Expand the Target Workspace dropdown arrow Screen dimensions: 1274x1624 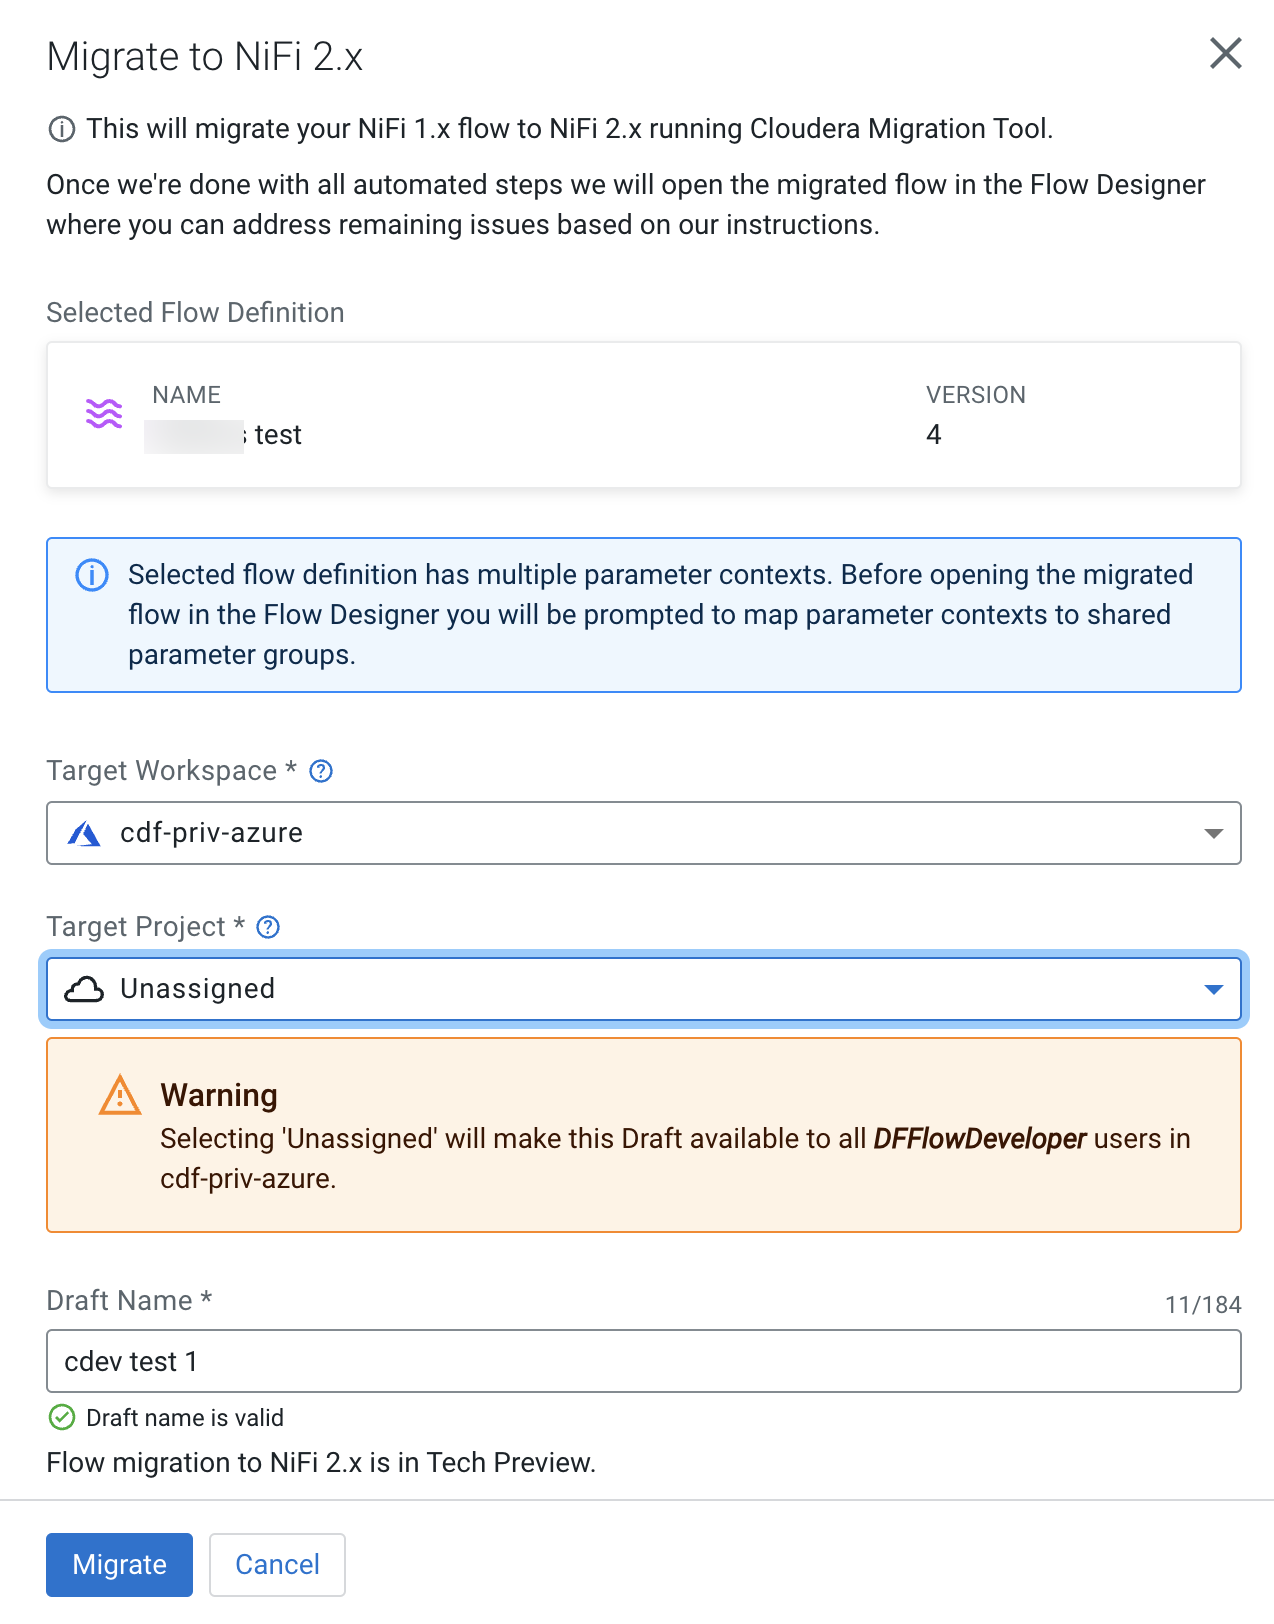1213,833
